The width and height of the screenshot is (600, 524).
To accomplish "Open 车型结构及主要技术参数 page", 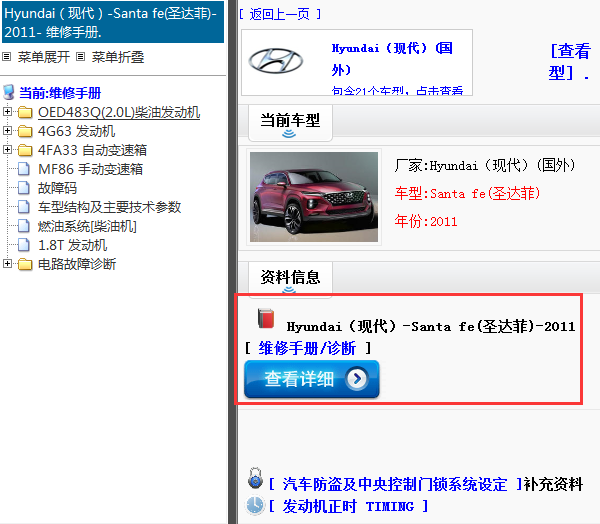I will 109,207.
